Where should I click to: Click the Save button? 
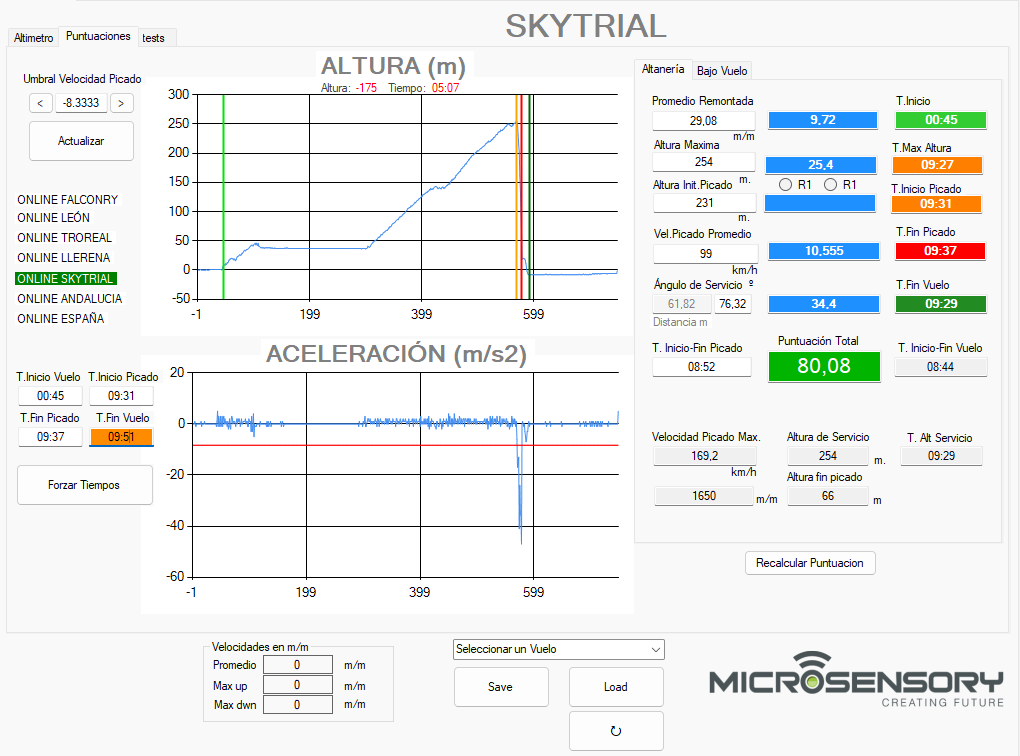tap(500, 687)
